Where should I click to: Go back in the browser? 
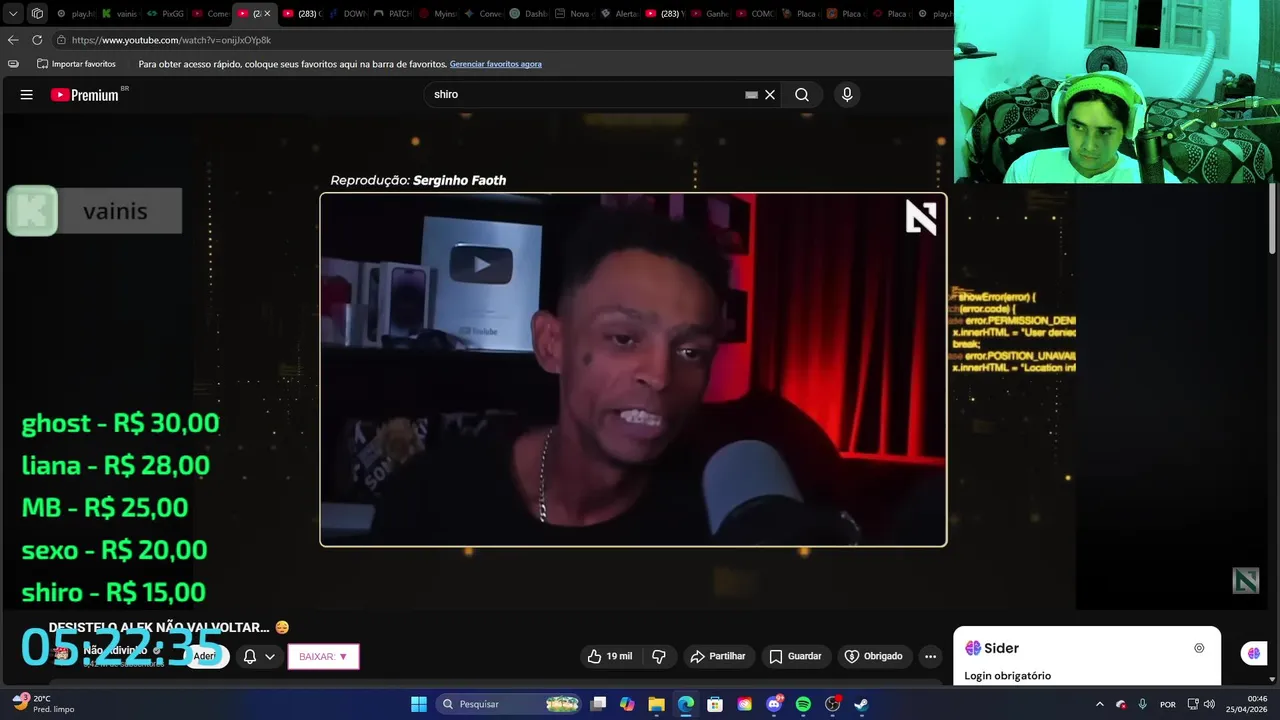pyautogui.click(x=13, y=40)
